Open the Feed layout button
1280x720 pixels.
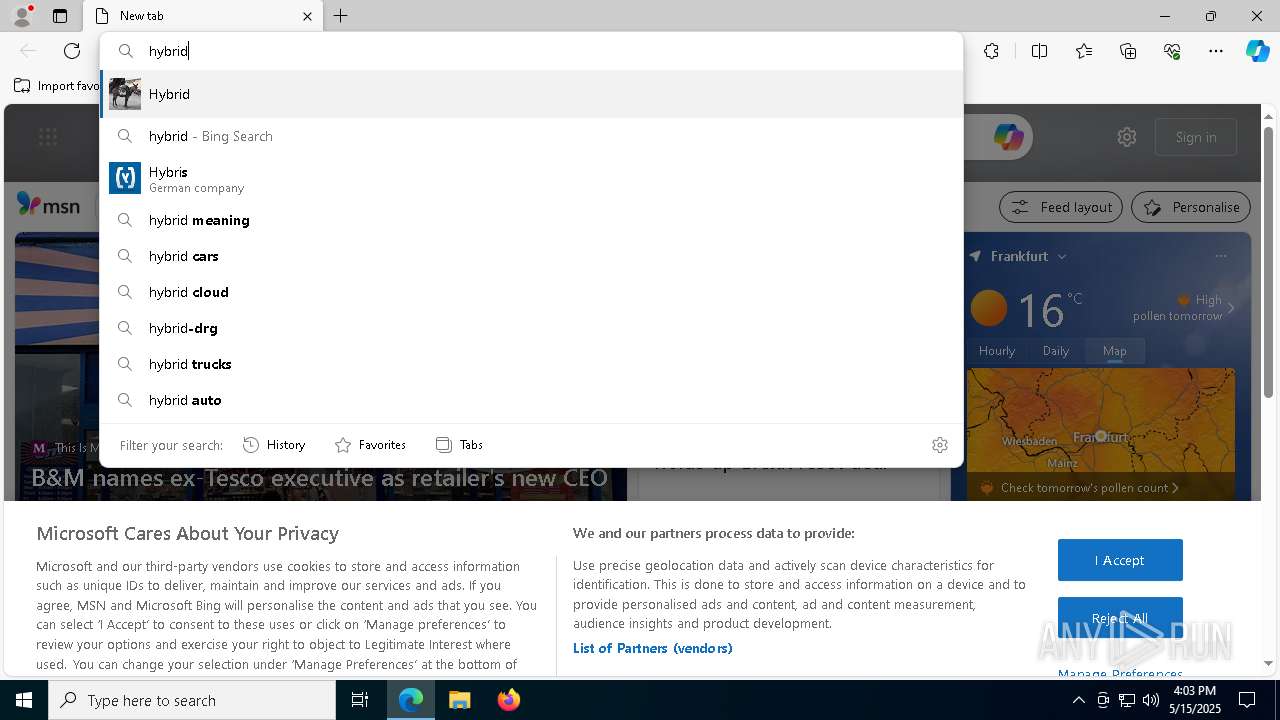coord(1061,207)
